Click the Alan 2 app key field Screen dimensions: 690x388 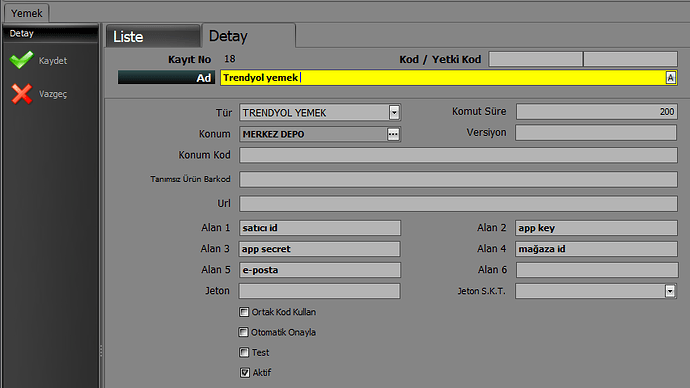(596, 228)
